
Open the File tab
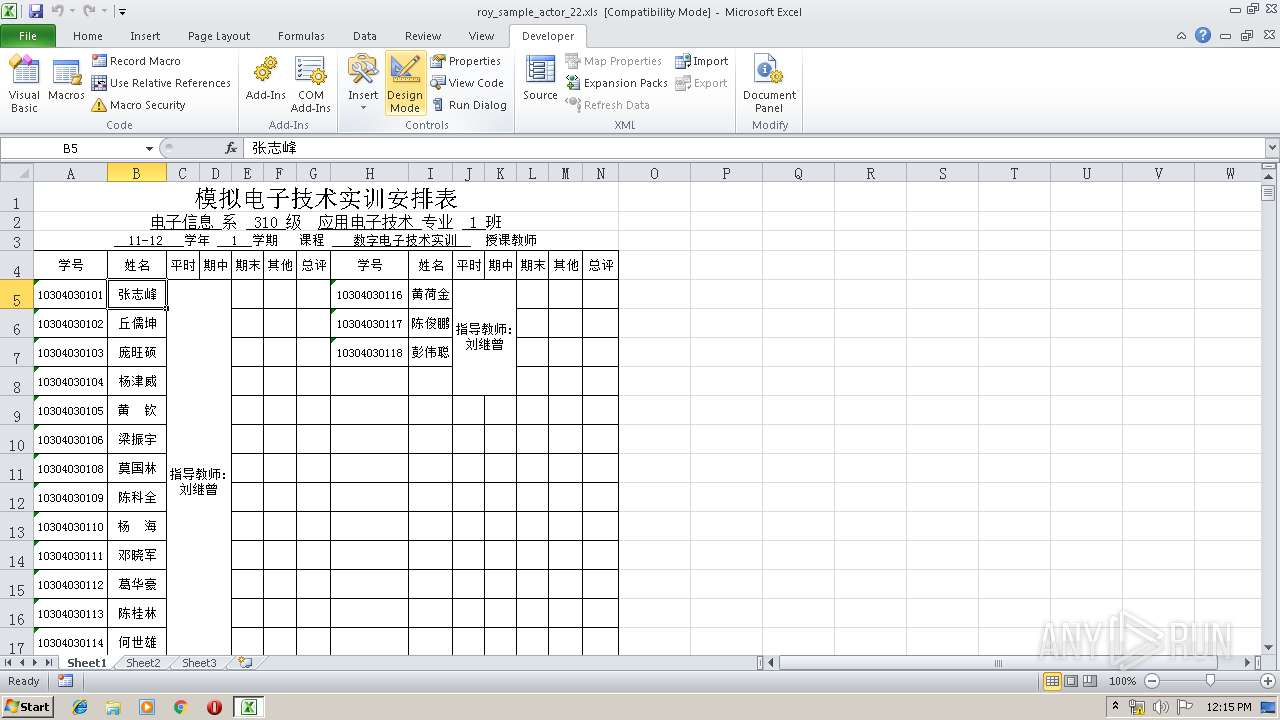tap(28, 36)
